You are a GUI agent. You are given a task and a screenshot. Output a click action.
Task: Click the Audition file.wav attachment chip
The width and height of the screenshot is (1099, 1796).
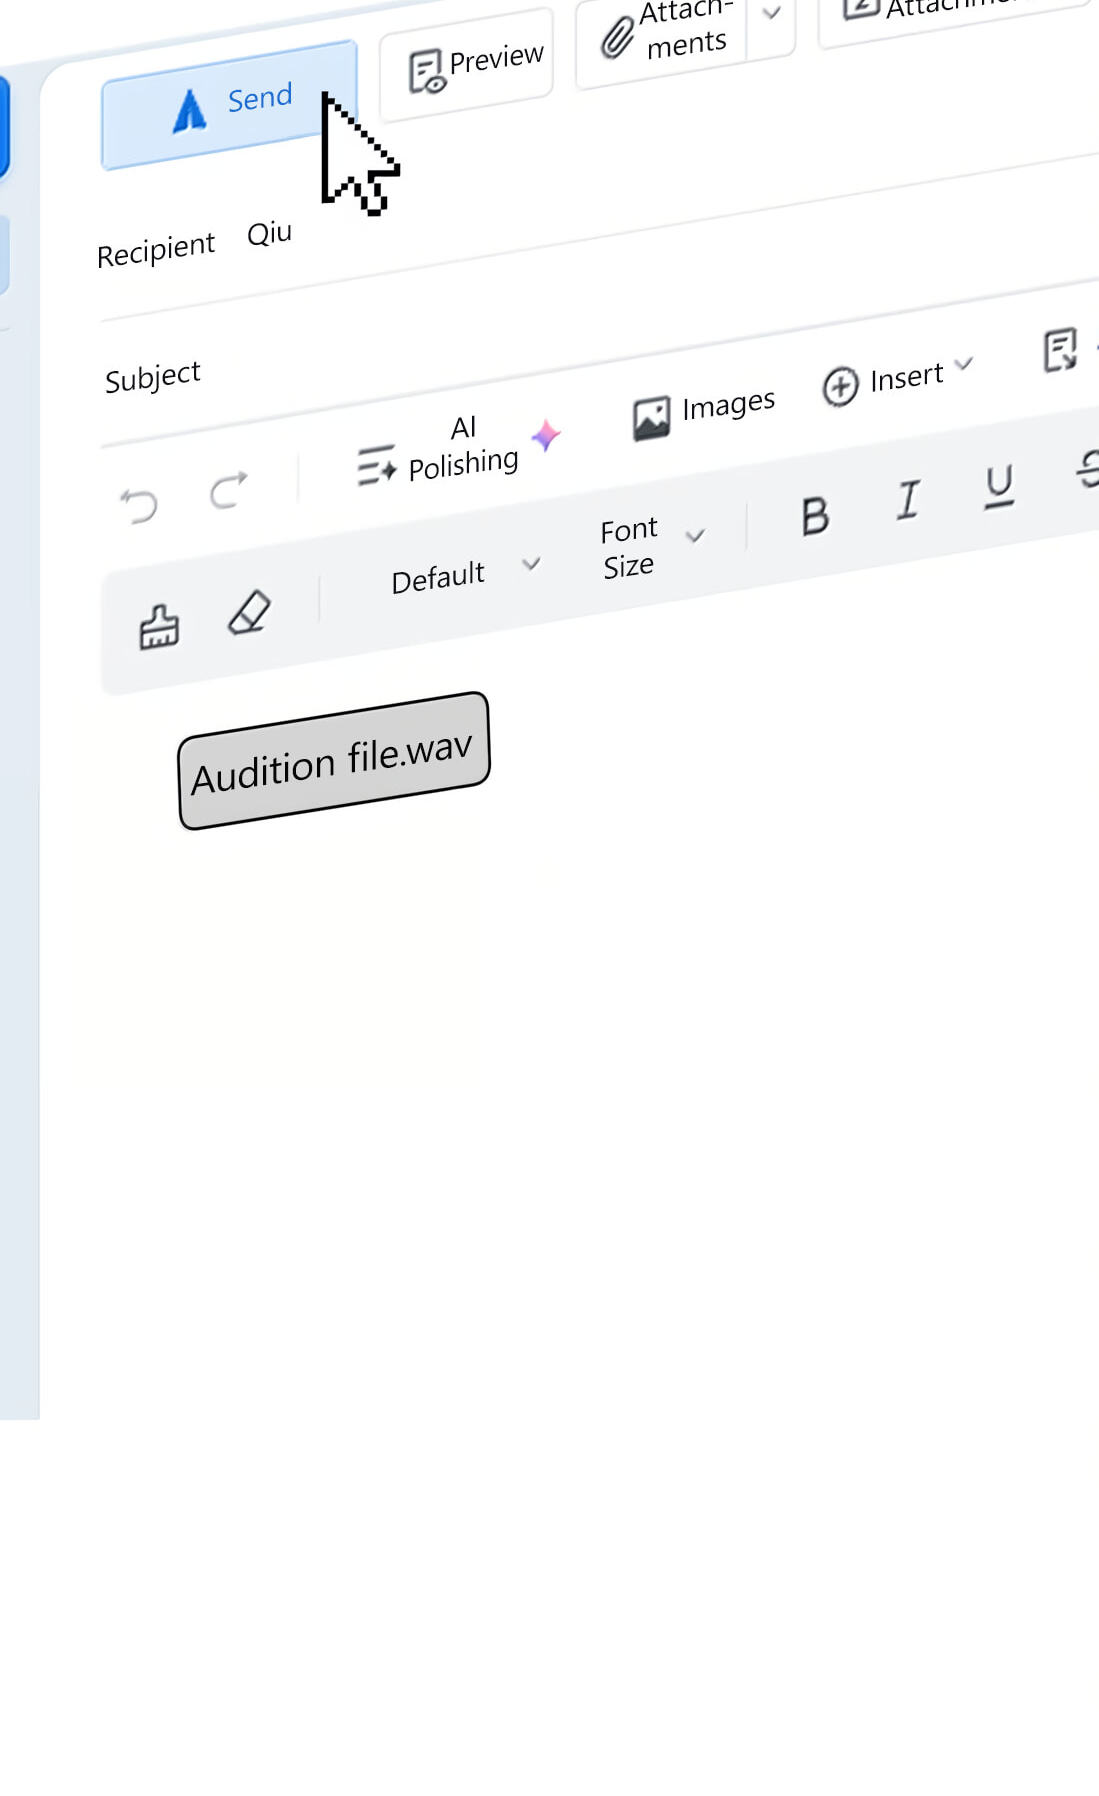[x=334, y=761]
